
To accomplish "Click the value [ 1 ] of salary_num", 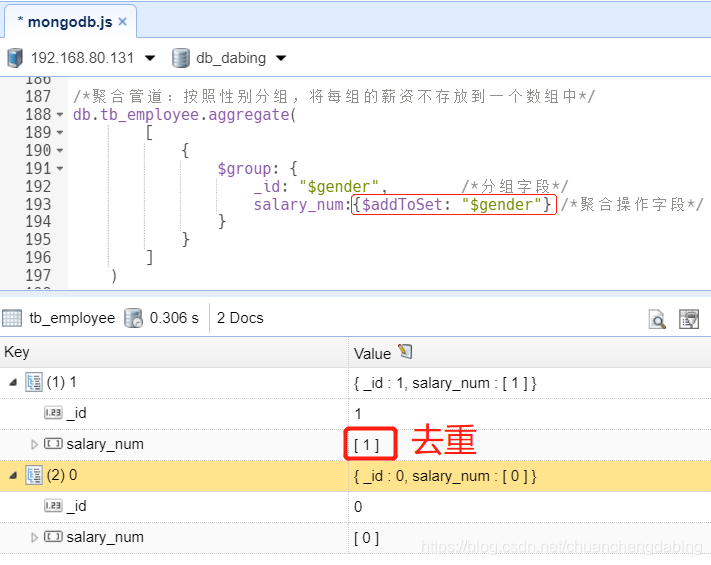I will click(366, 445).
